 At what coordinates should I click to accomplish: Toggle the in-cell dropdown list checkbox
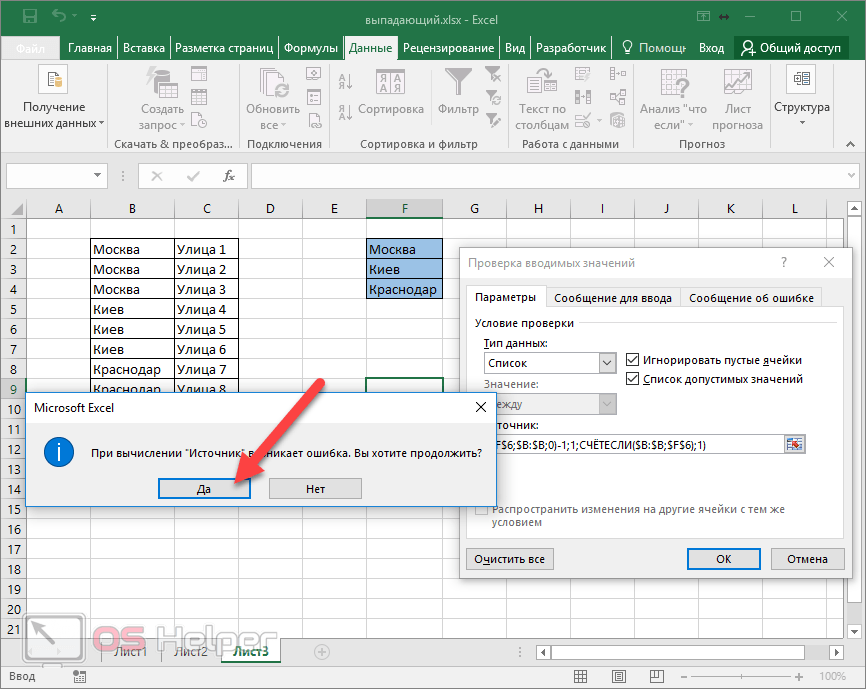[633, 379]
